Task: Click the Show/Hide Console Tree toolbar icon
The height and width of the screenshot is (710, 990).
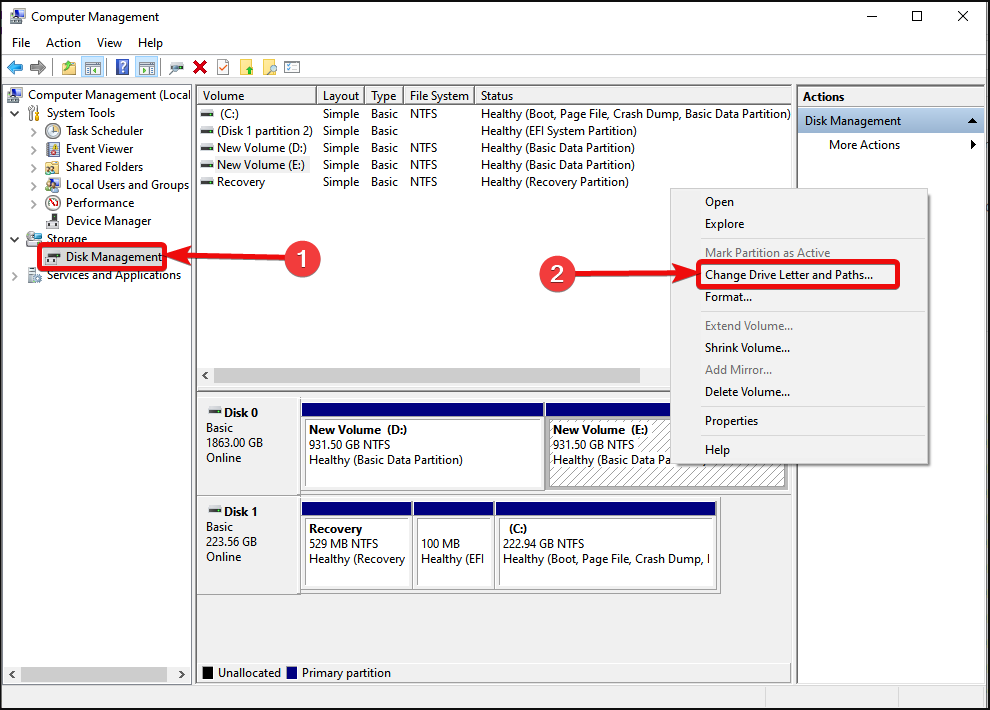Action: [93, 67]
